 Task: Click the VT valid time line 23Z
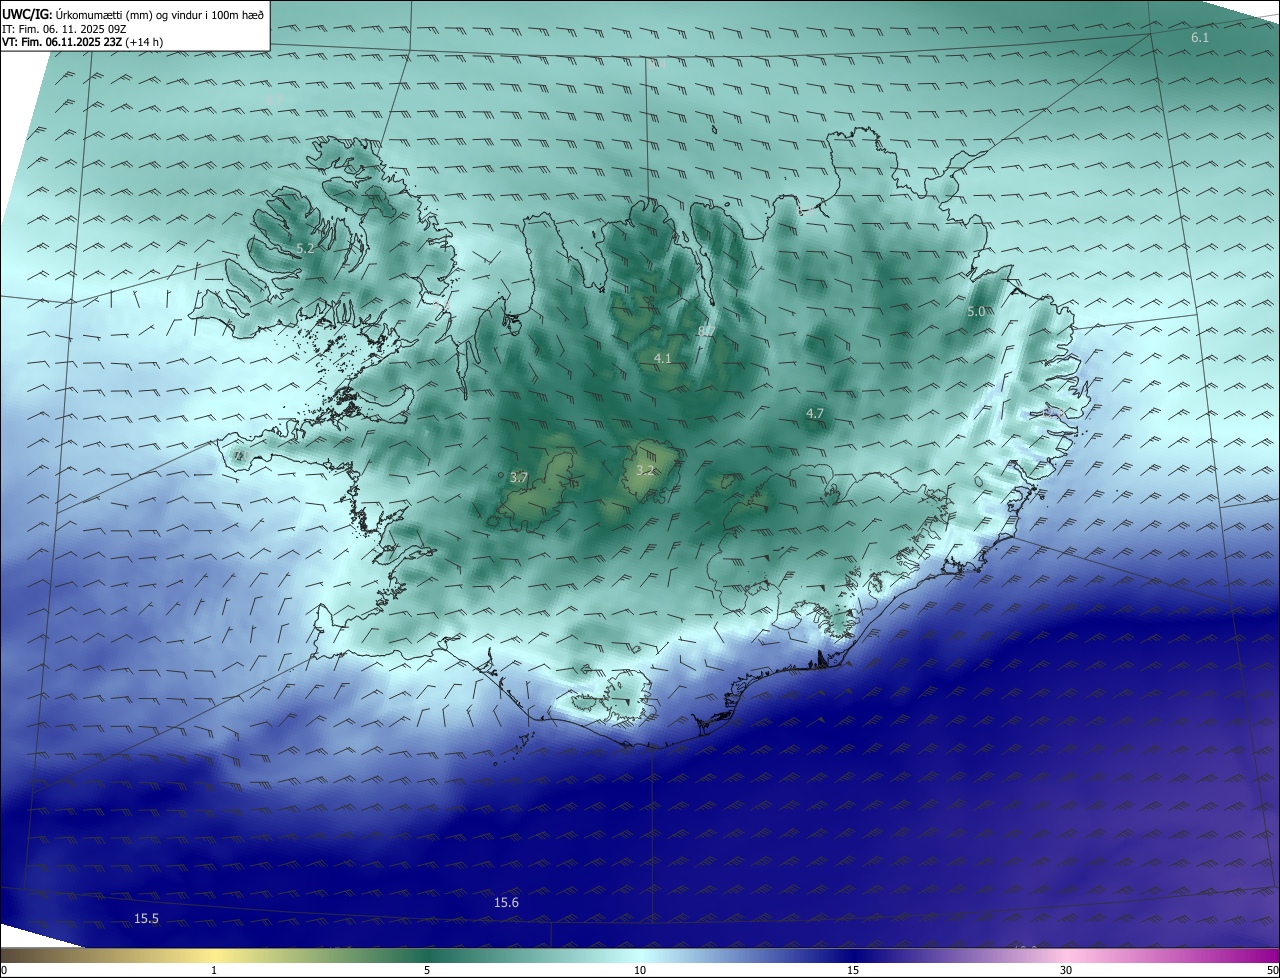[x=82, y=42]
